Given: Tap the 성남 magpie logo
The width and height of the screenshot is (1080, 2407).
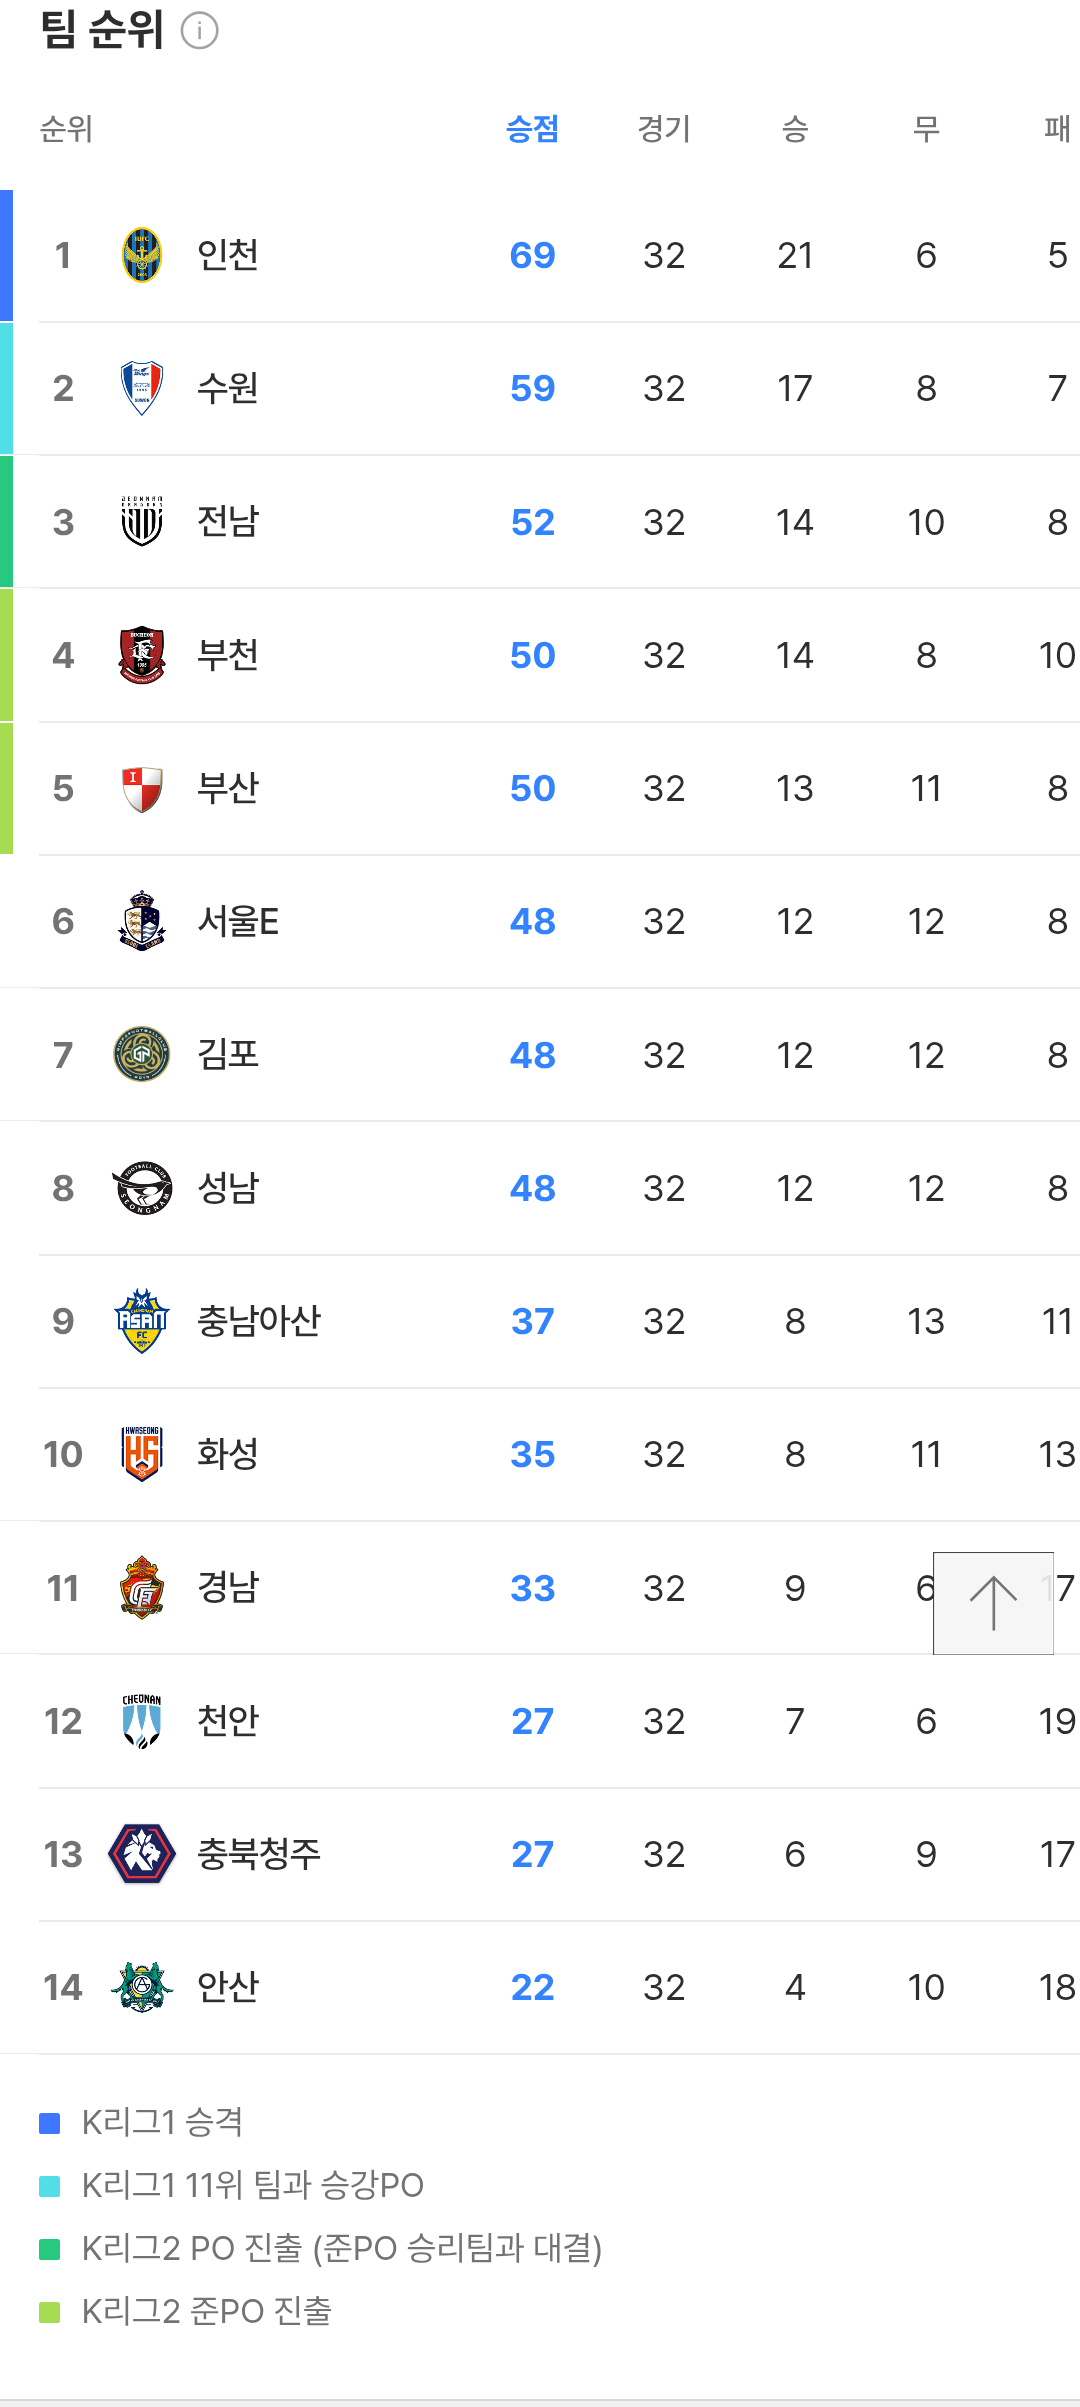Looking at the screenshot, I should tap(142, 1188).
